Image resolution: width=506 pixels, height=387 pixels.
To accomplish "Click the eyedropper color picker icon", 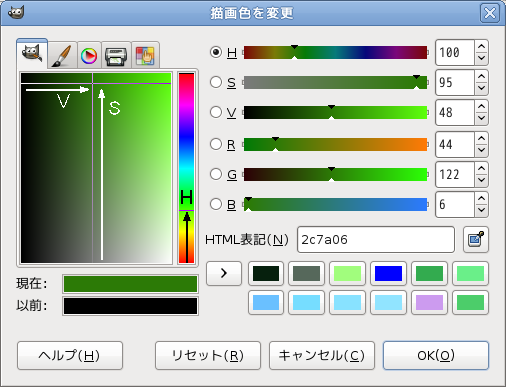I will point(476,239).
